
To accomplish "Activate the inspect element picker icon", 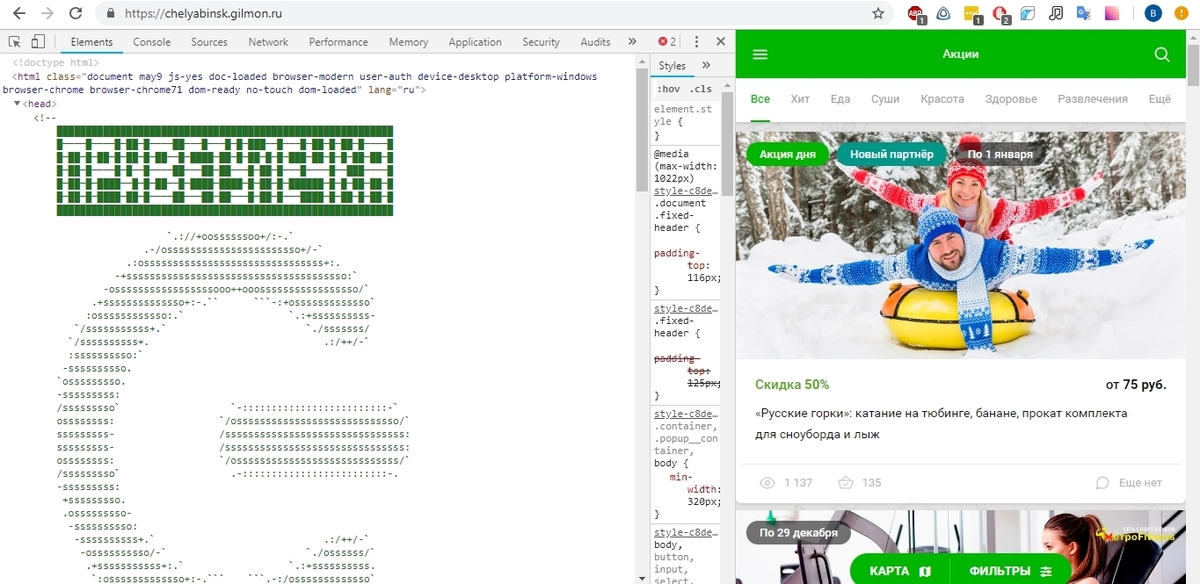I will pos(15,42).
